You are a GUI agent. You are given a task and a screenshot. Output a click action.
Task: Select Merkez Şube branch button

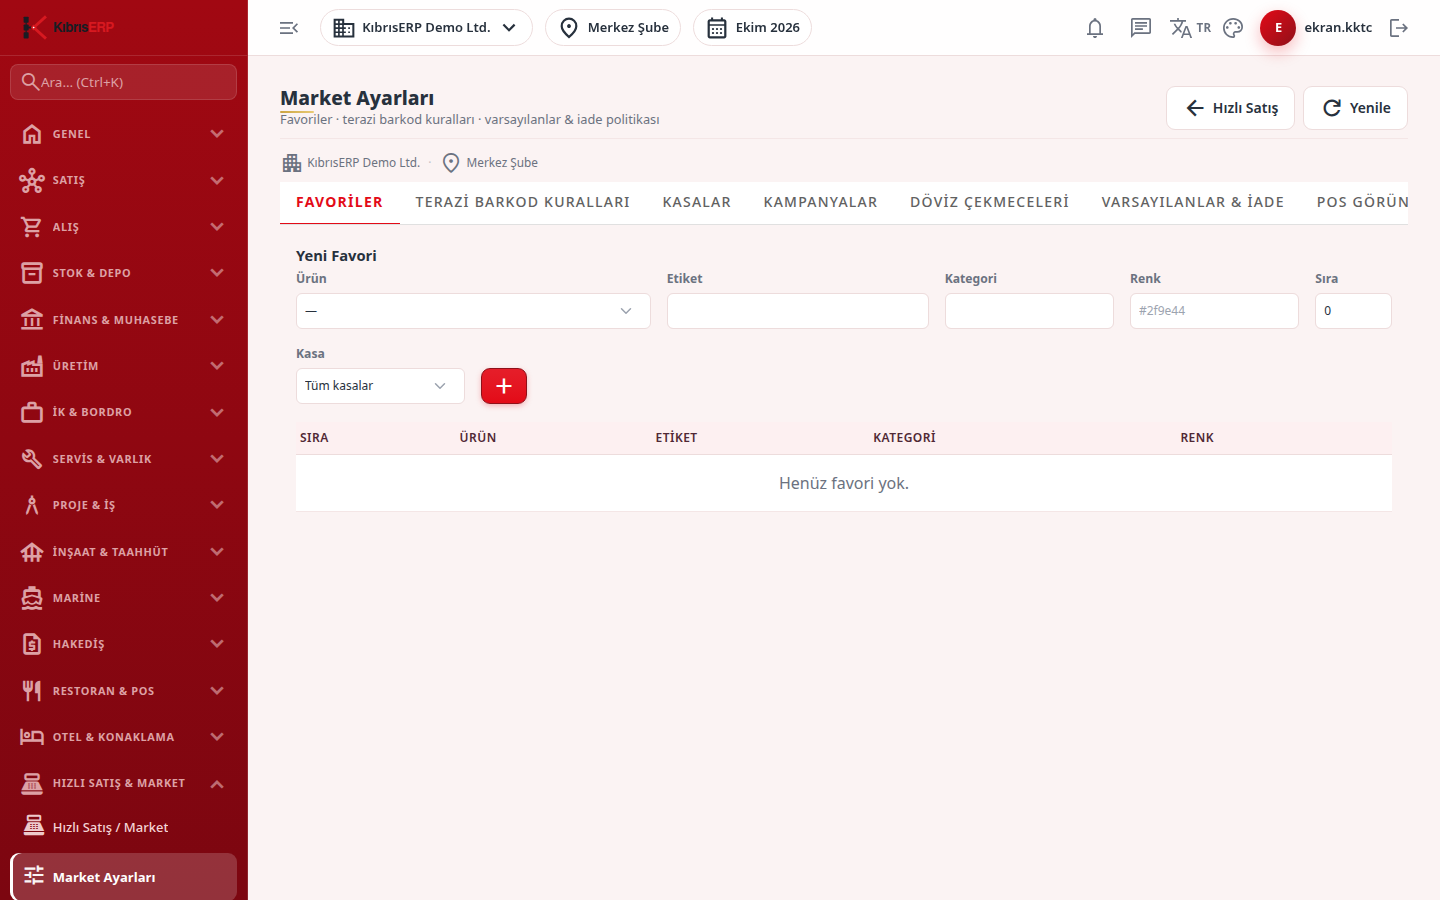613,28
